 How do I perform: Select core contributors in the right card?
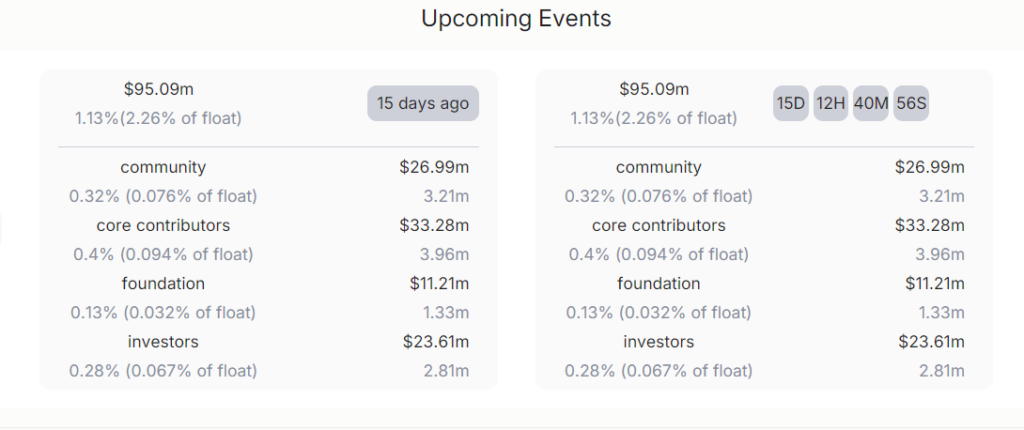point(658,226)
